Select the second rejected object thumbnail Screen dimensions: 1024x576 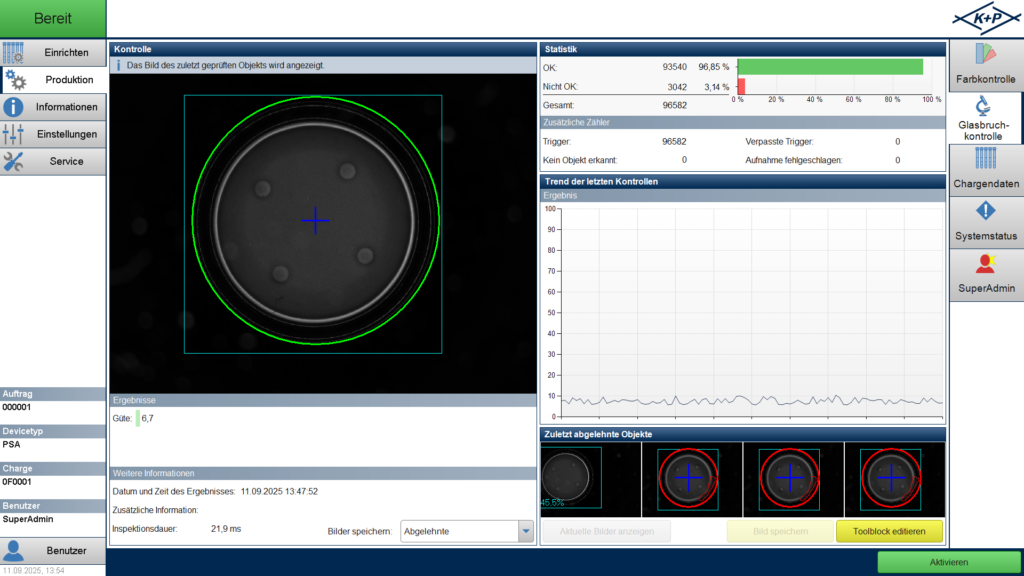click(x=692, y=479)
